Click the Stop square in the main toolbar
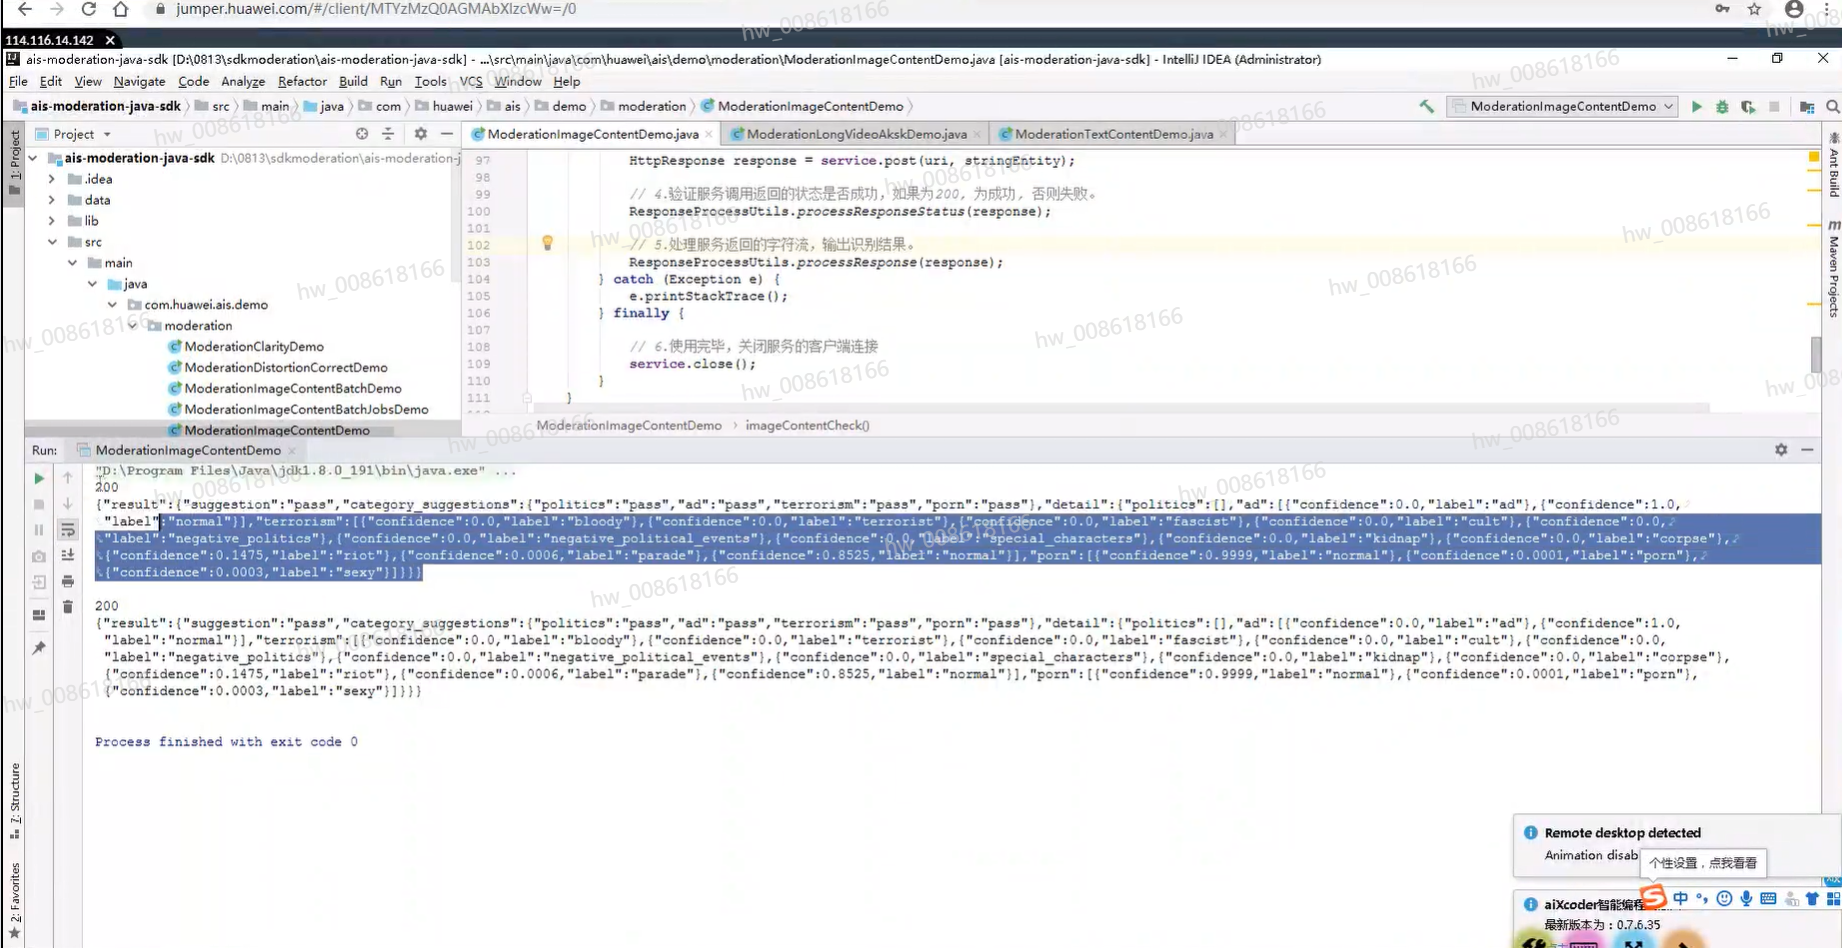This screenshot has width=1842, height=948. click(1774, 106)
